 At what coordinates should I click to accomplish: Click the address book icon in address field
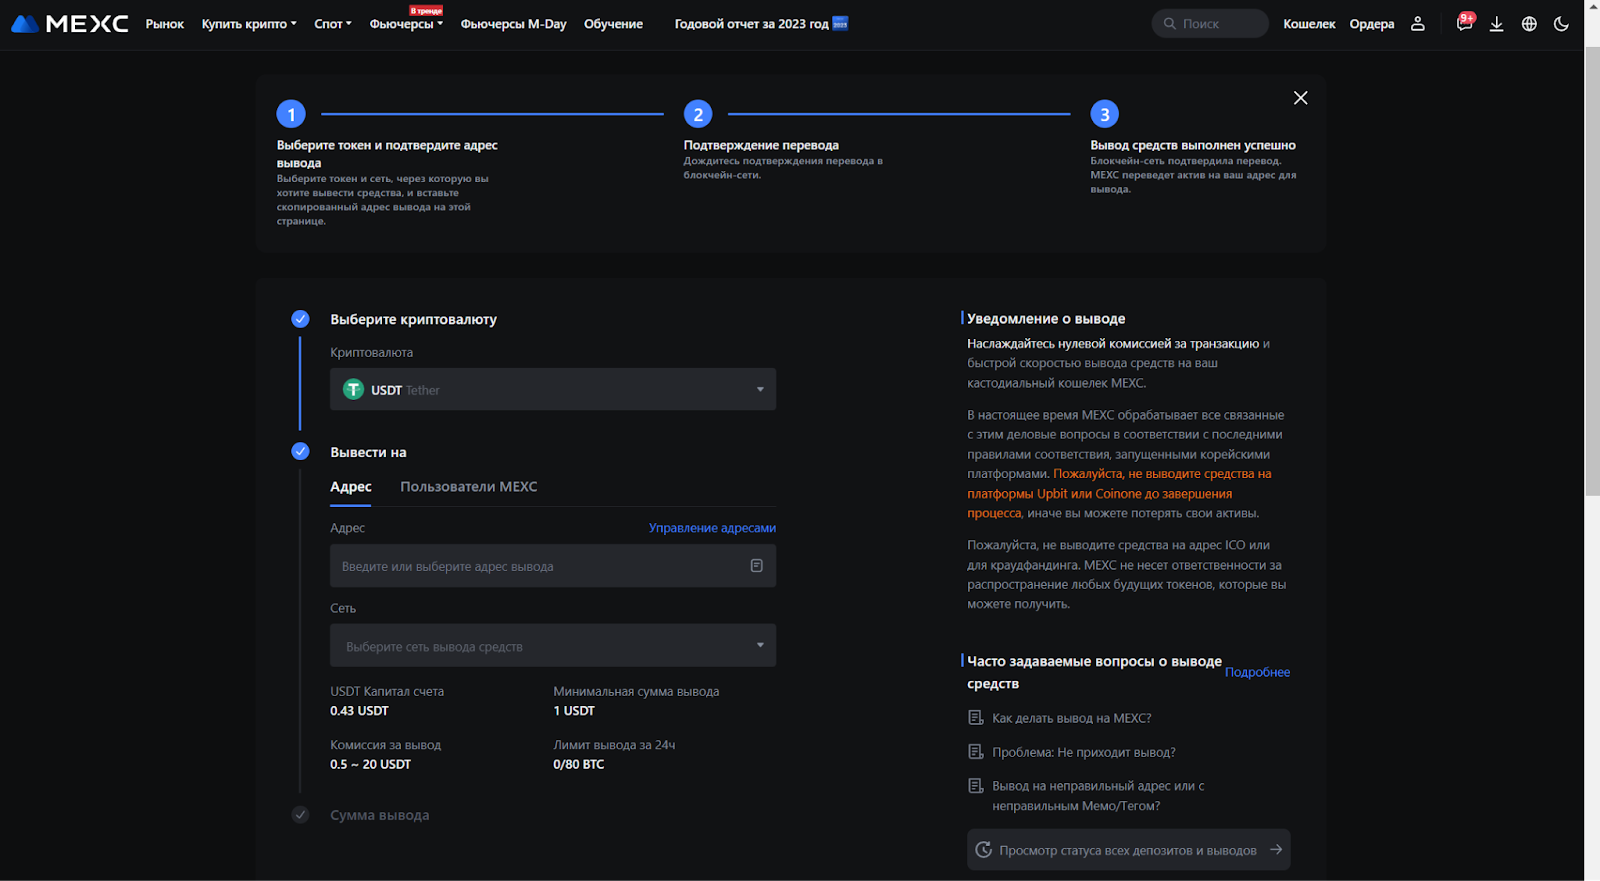[757, 566]
